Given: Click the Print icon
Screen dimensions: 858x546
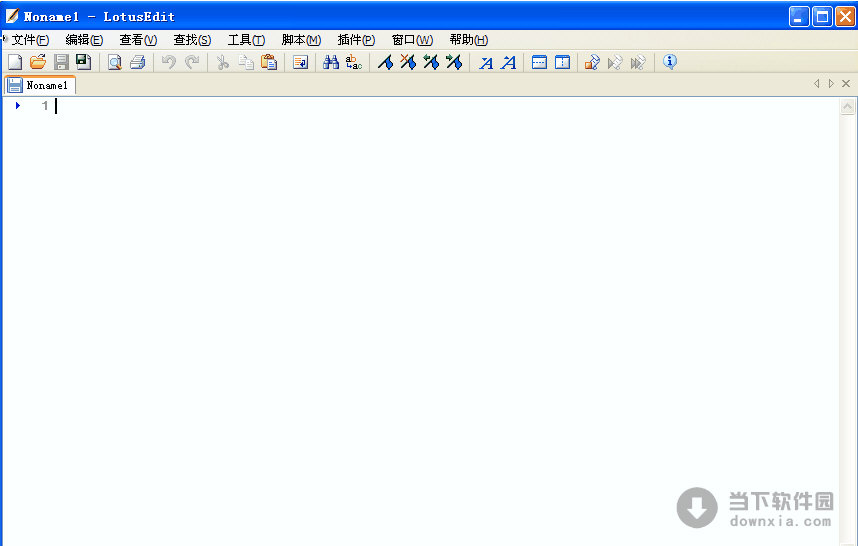Looking at the screenshot, I should [x=137, y=62].
